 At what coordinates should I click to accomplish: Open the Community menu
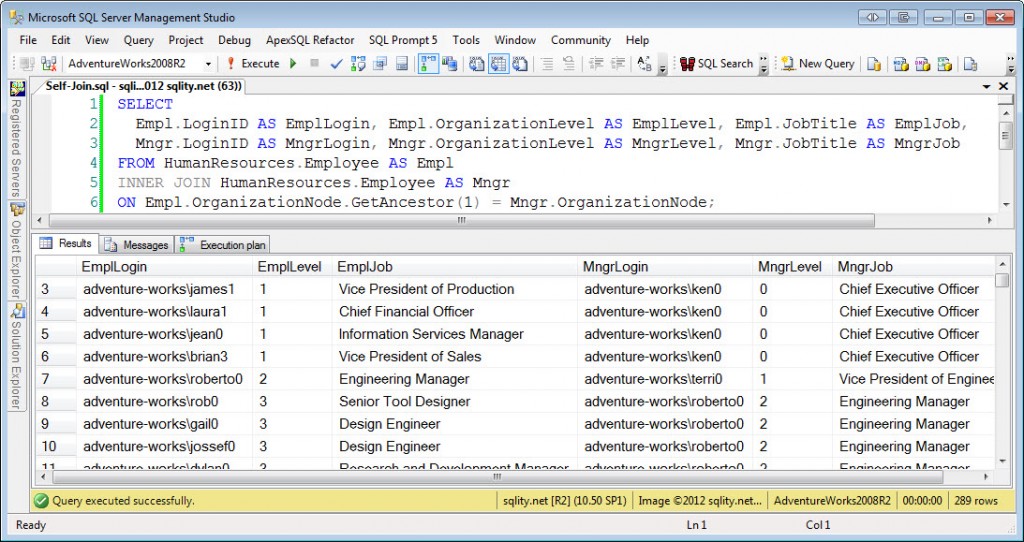[x=581, y=40]
